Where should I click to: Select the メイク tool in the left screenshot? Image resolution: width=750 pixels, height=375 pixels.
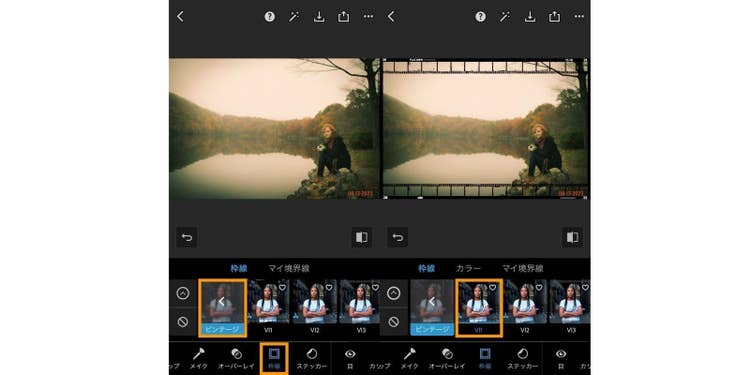tap(199, 359)
